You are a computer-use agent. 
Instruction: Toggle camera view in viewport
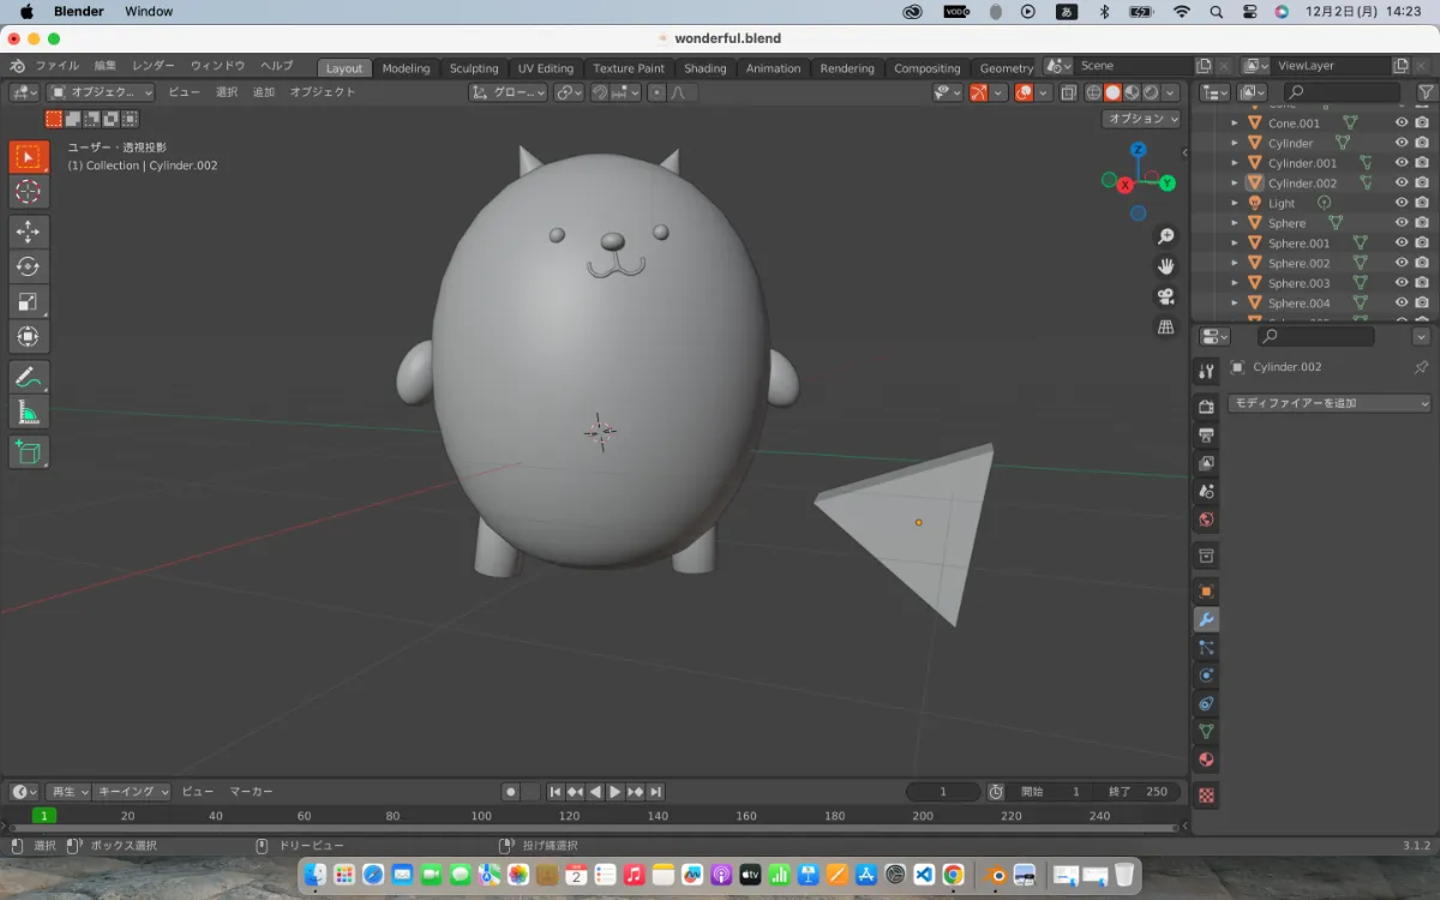pyautogui.click(x=1166, y=297)
